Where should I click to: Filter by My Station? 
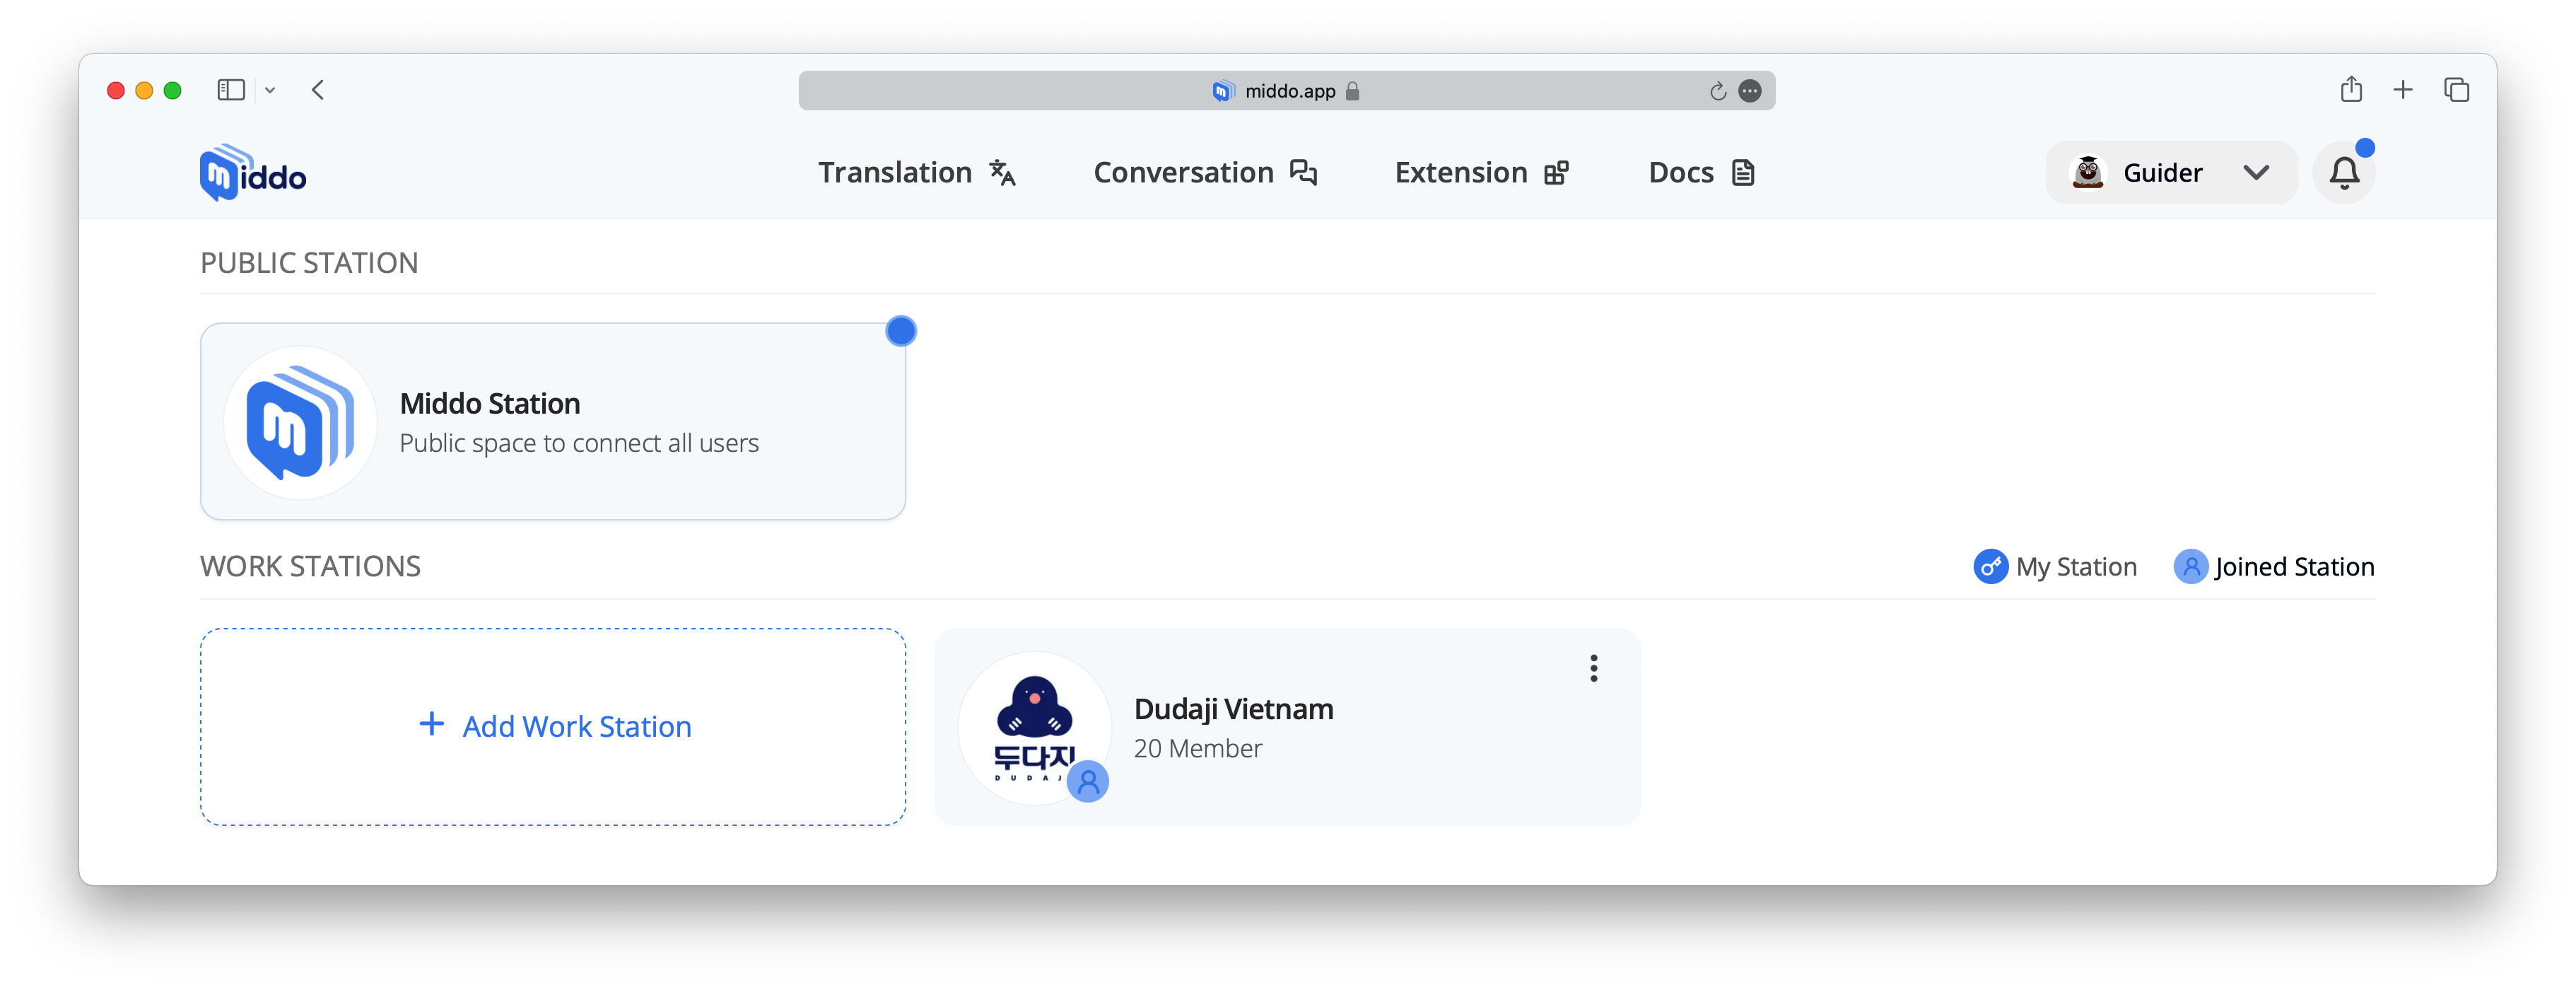point(2054,566)
